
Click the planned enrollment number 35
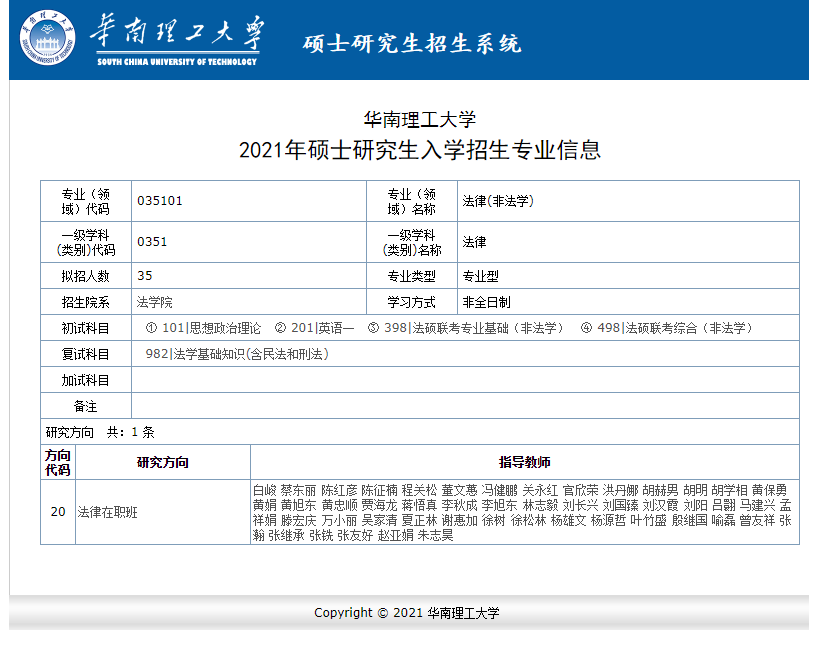click(x=144, y=276)
